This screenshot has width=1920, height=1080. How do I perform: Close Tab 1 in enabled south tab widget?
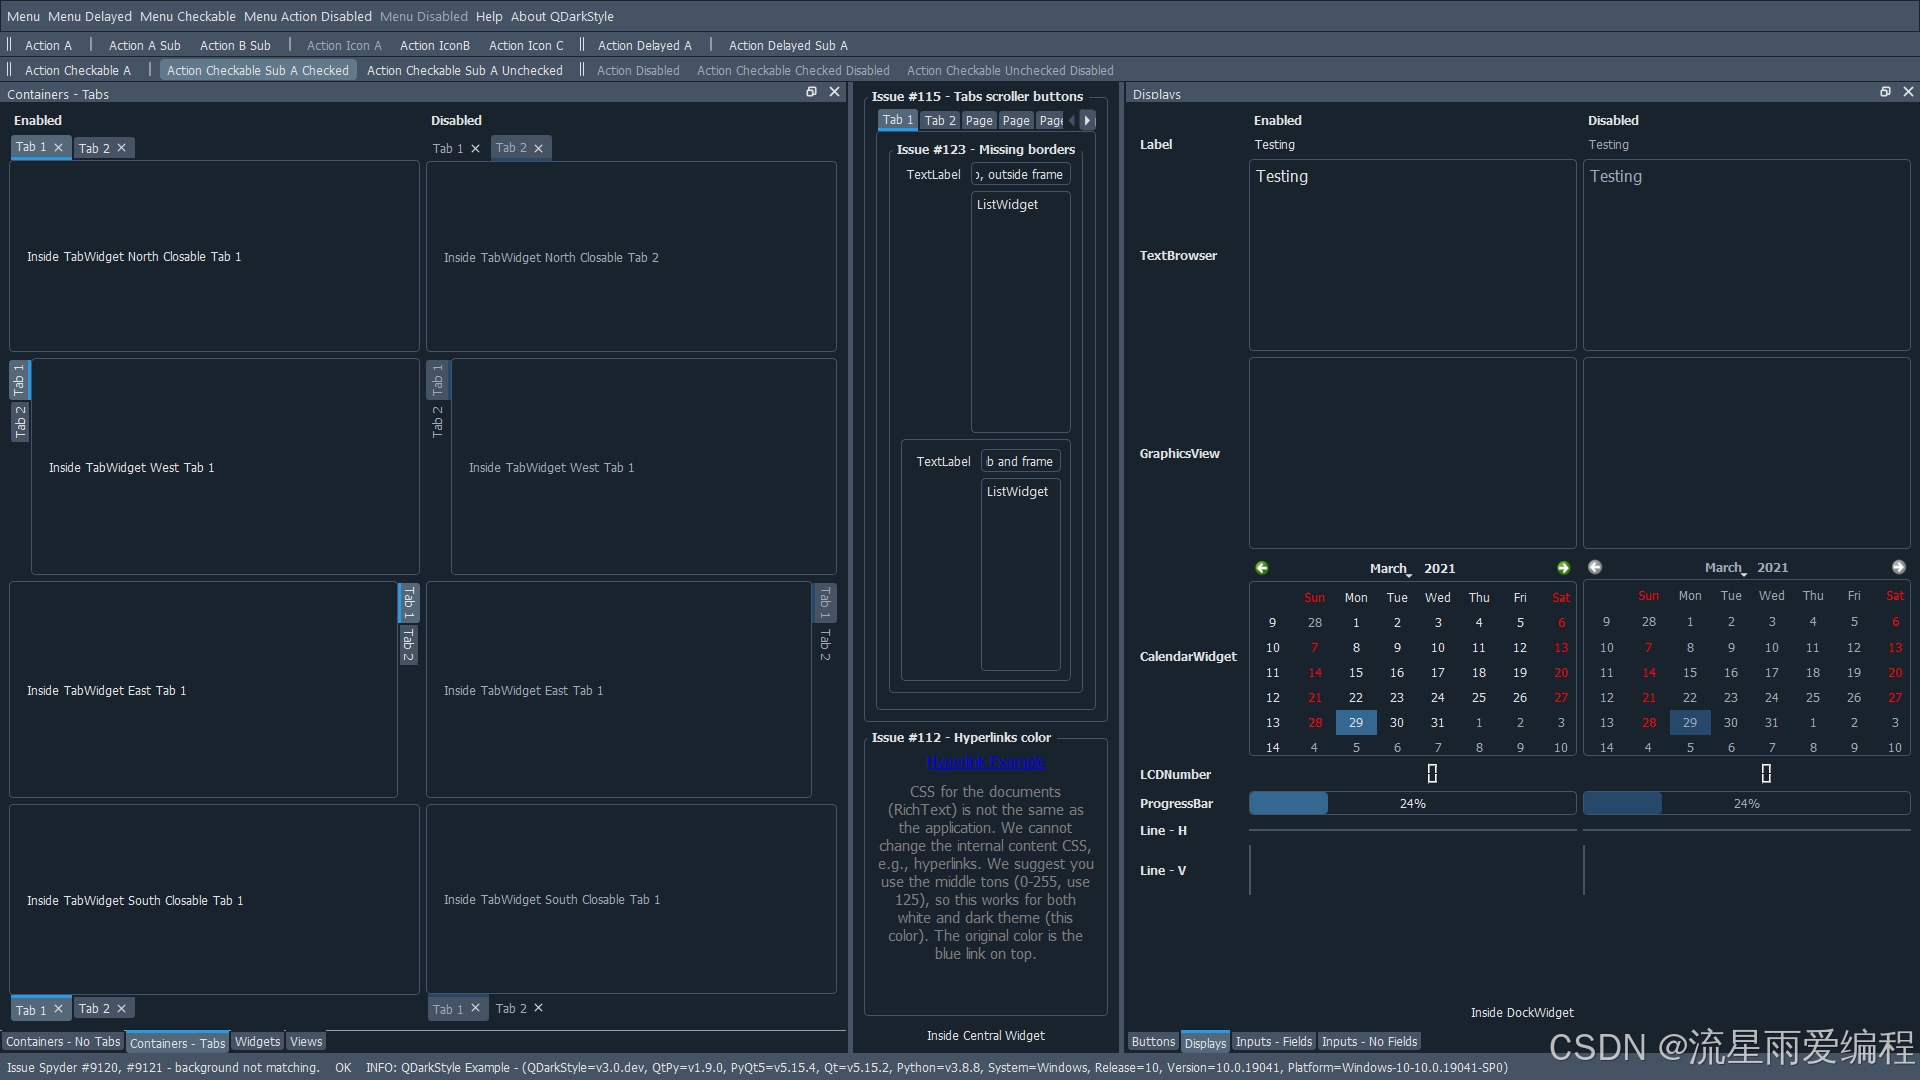[58, 1009]
